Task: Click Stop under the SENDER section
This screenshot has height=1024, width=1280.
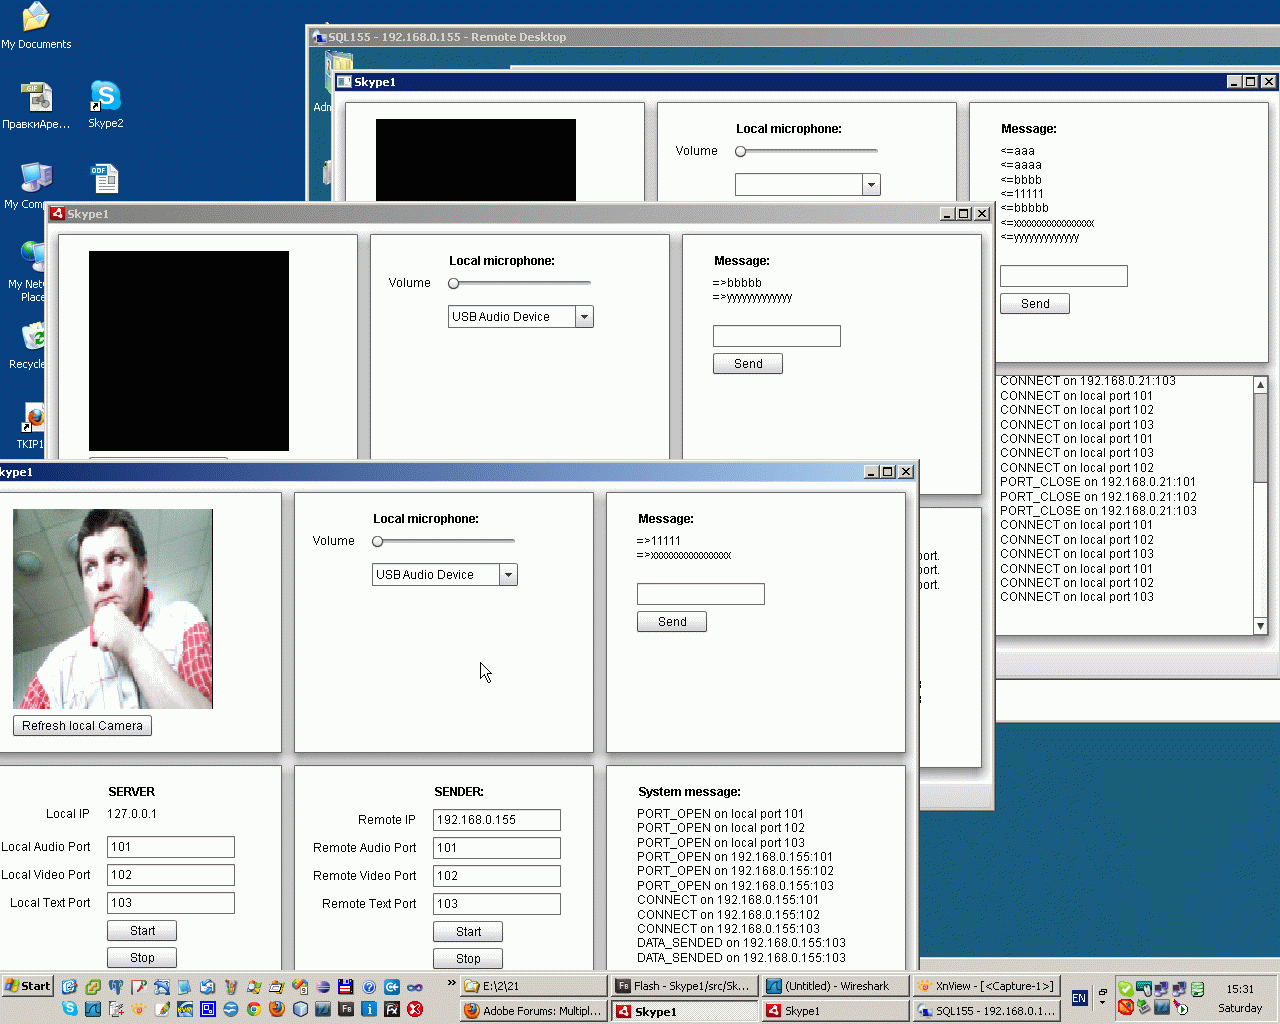Action: pos(468,959)
